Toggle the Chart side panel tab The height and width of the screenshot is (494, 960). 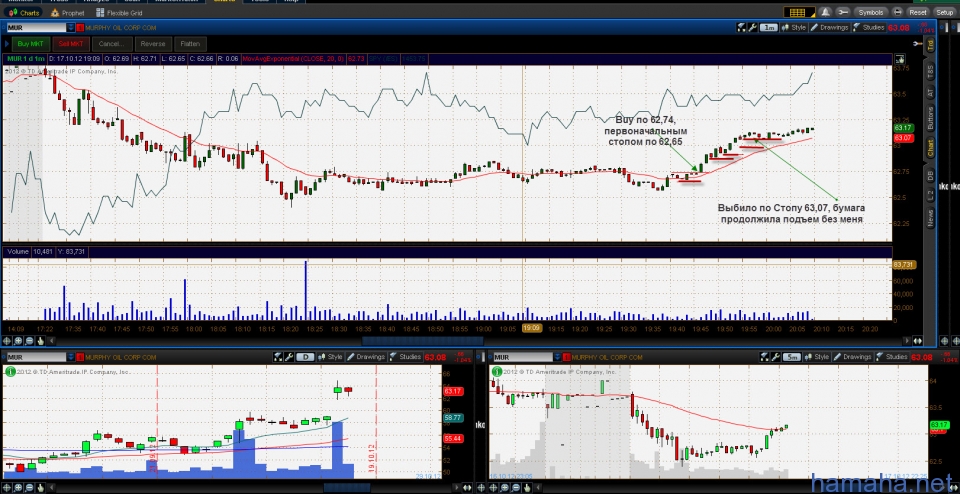pos(930,147)
